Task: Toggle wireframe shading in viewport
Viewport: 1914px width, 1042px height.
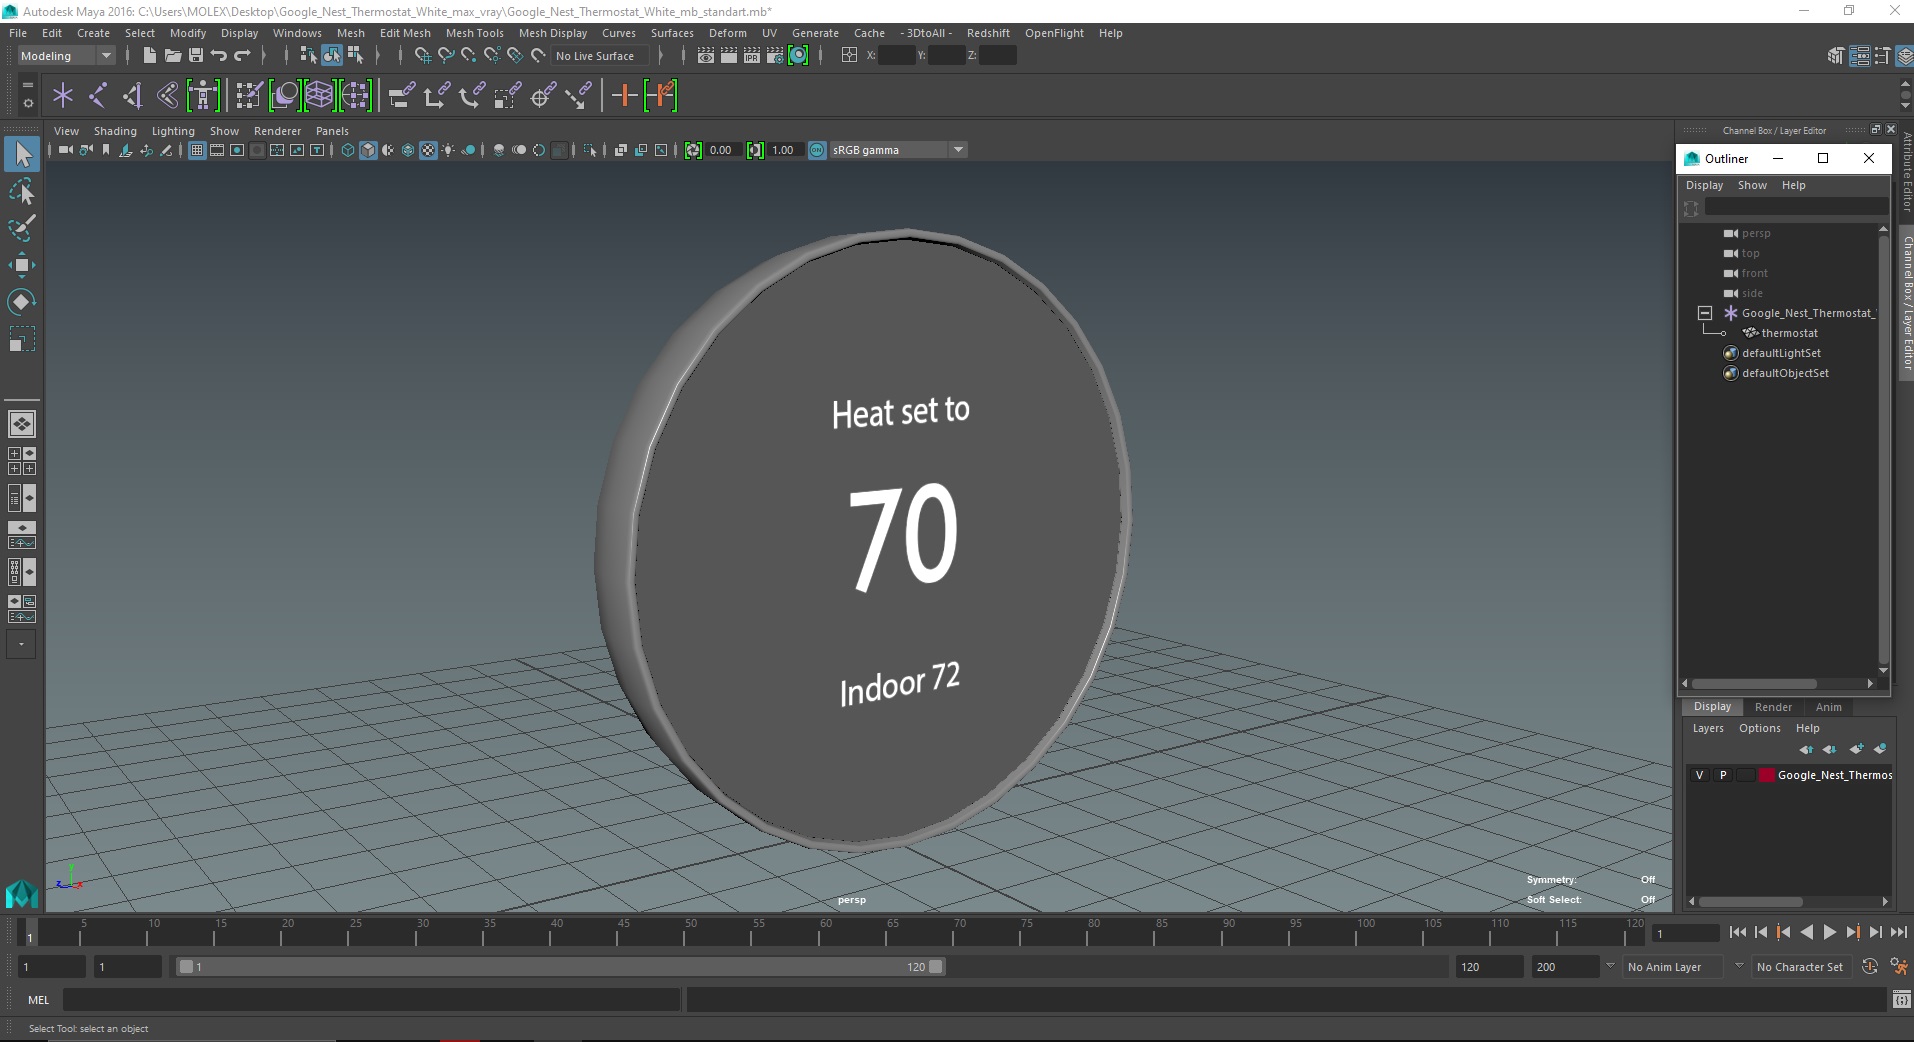Action: tap(348, 150)
